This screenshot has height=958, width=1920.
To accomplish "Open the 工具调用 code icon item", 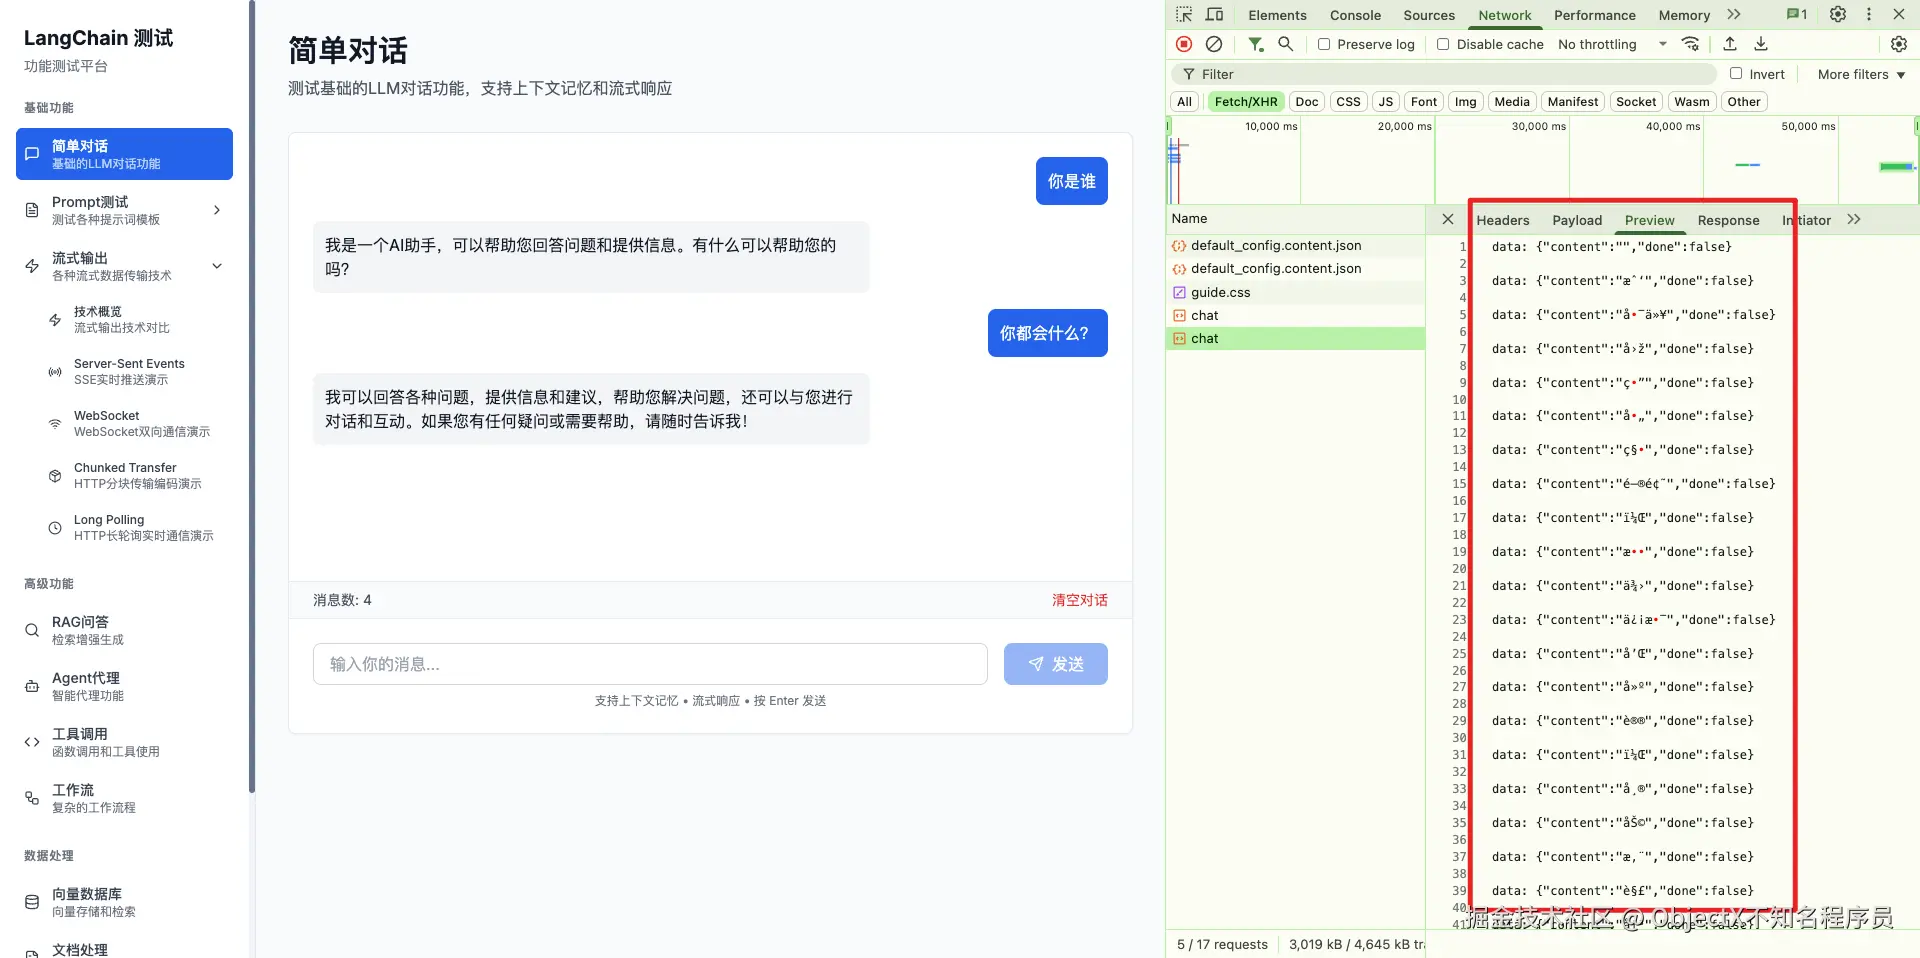I will [x=124, y=742].
